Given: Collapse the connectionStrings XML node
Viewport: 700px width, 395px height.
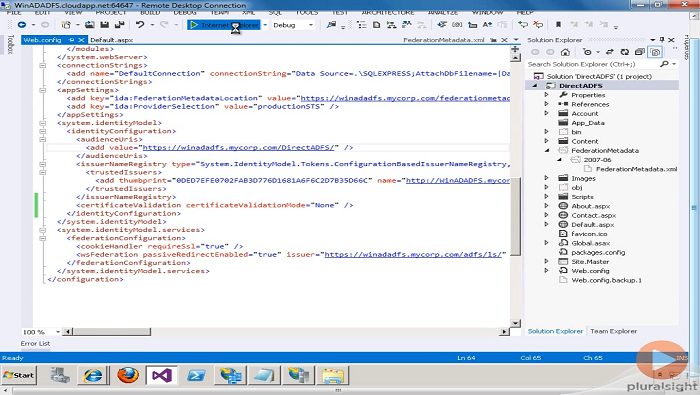Looking at the screenshot, I should (42, 65).
